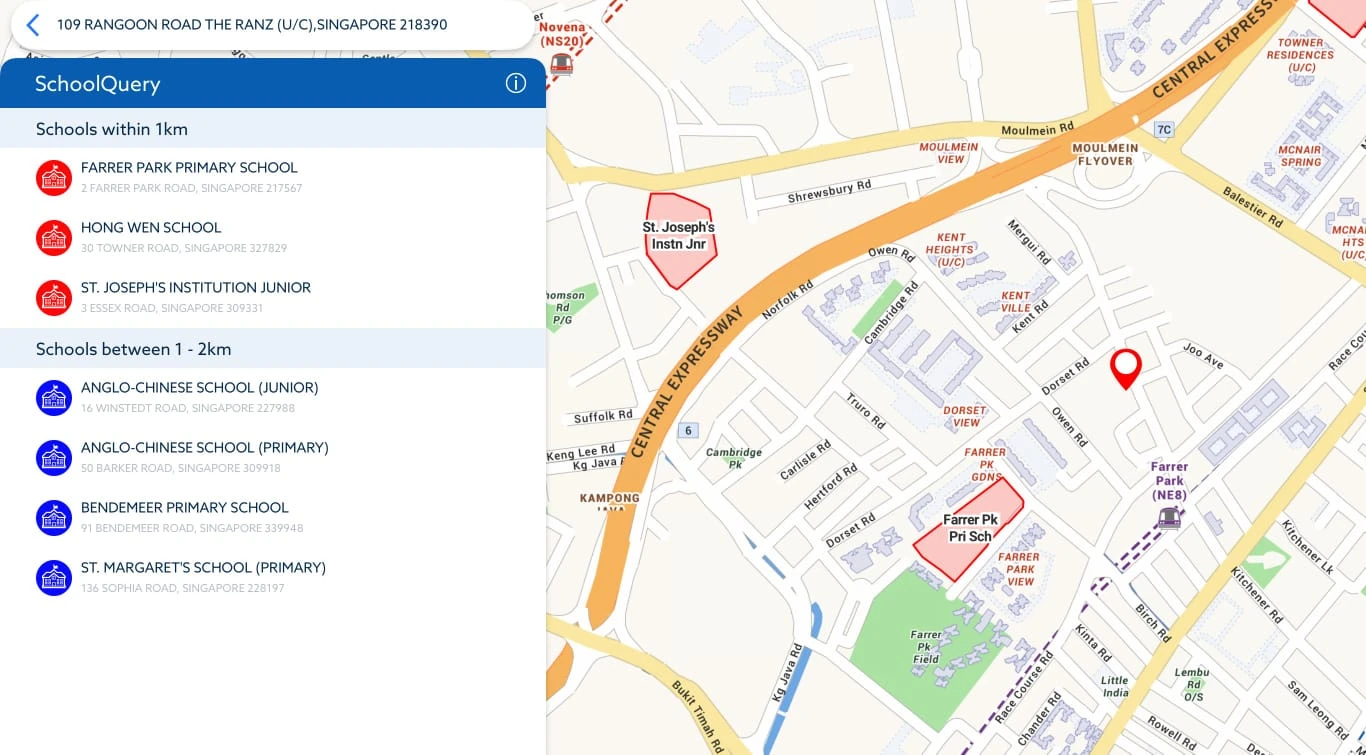Image resolution: width=1366 pixels, height=755 pixels.
Task: Click St. Joseph's Institution Junior red icon
Action: pos(54,298)
